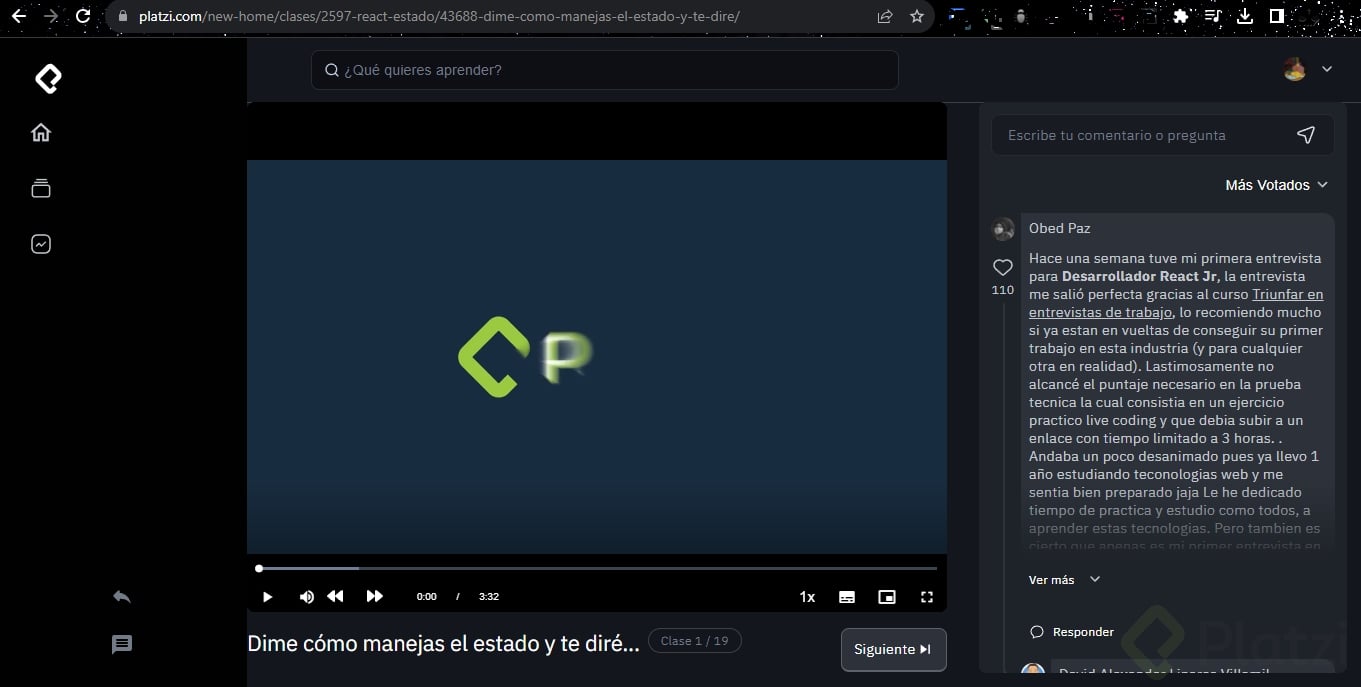Mute the video volume
The image size is (1361, 687).
pos(306,596)
